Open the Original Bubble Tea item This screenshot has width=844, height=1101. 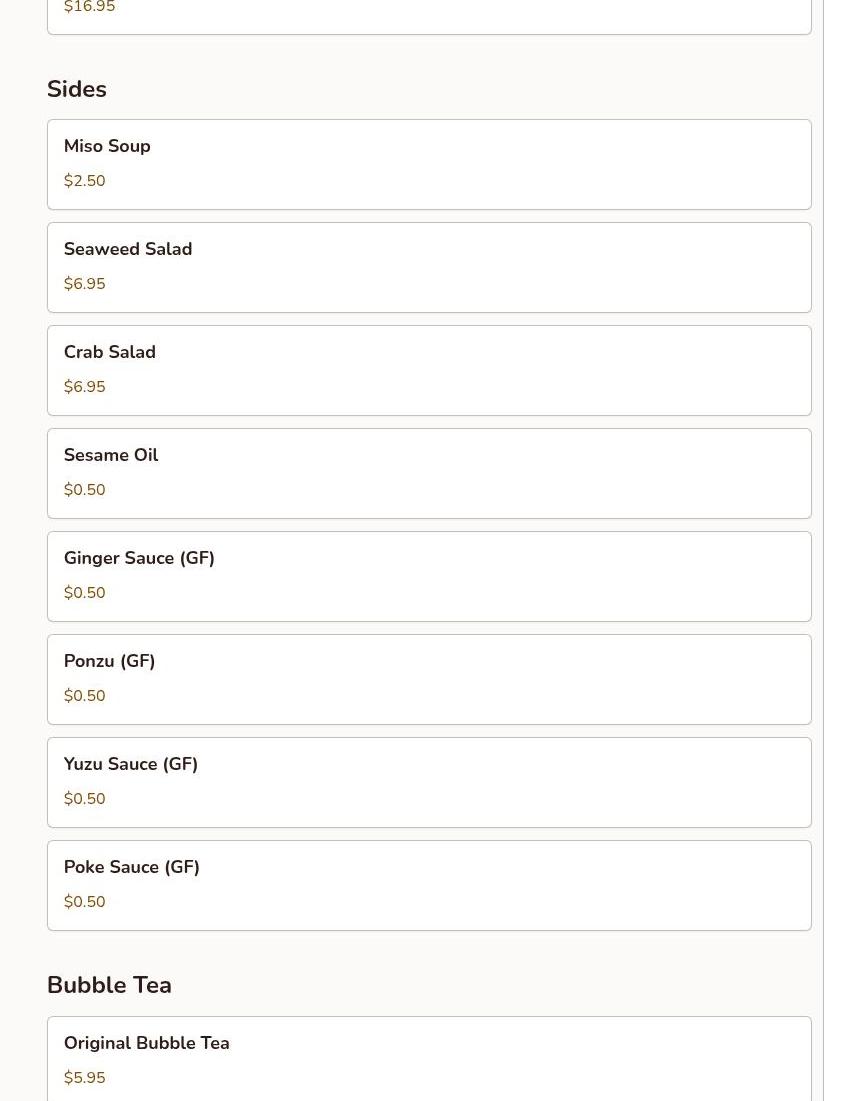coord(428,1058)
